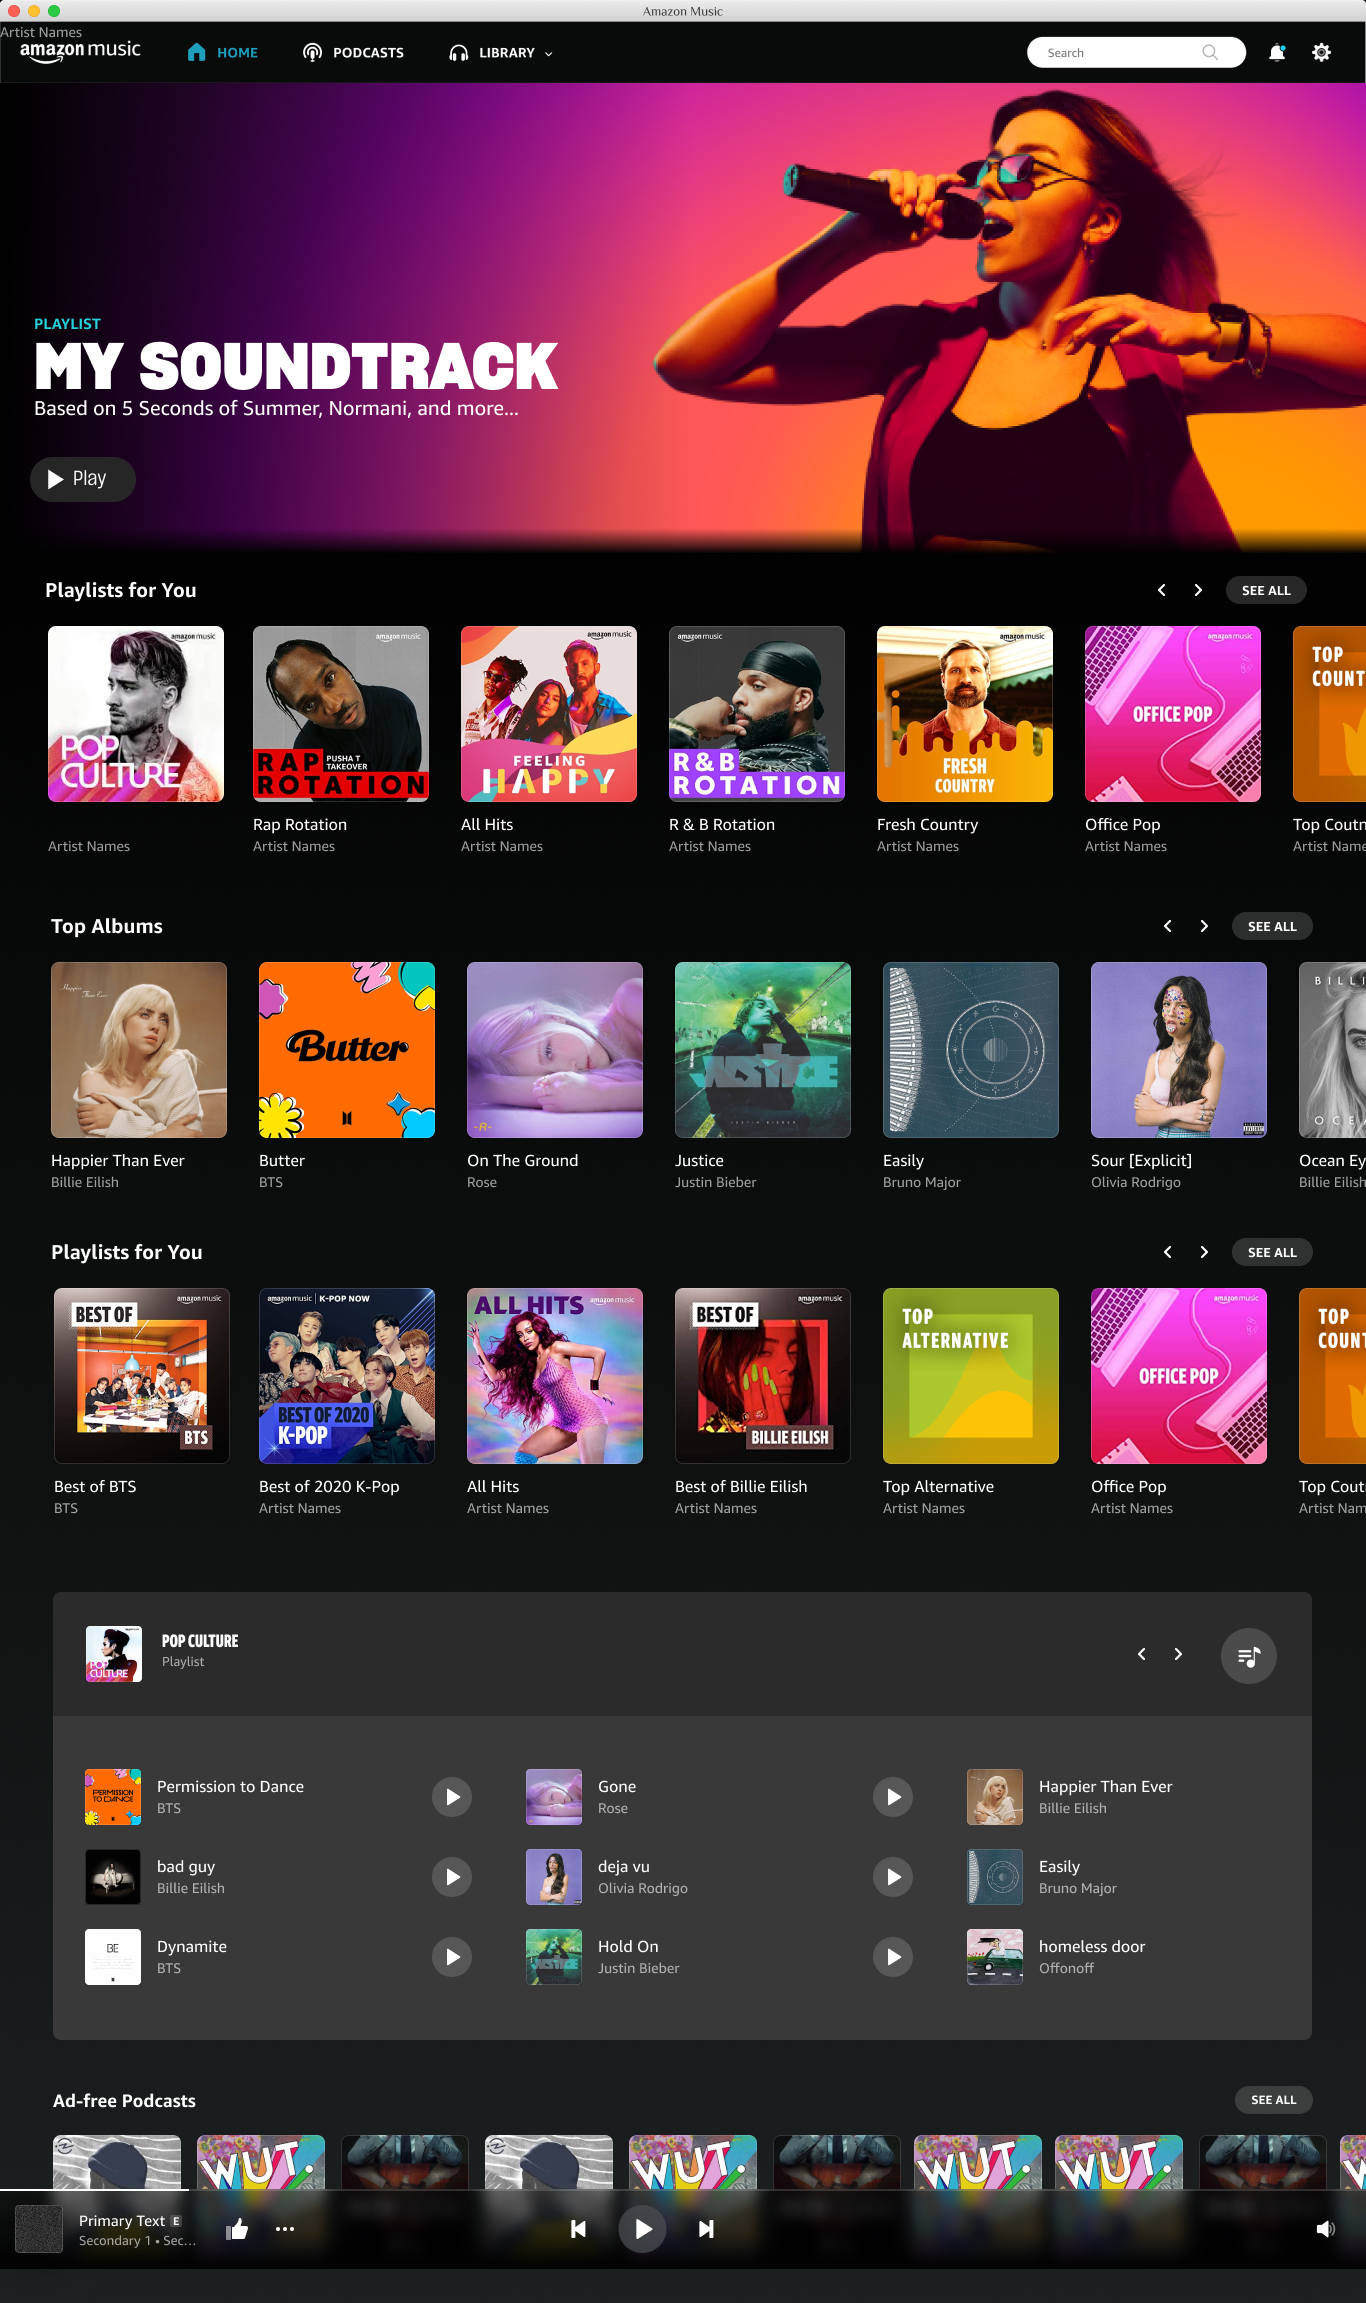The width and height of the screenshot is (1366, 2303).
Task: Open the notifications bell icon
Action: (x=1277, y=53)
